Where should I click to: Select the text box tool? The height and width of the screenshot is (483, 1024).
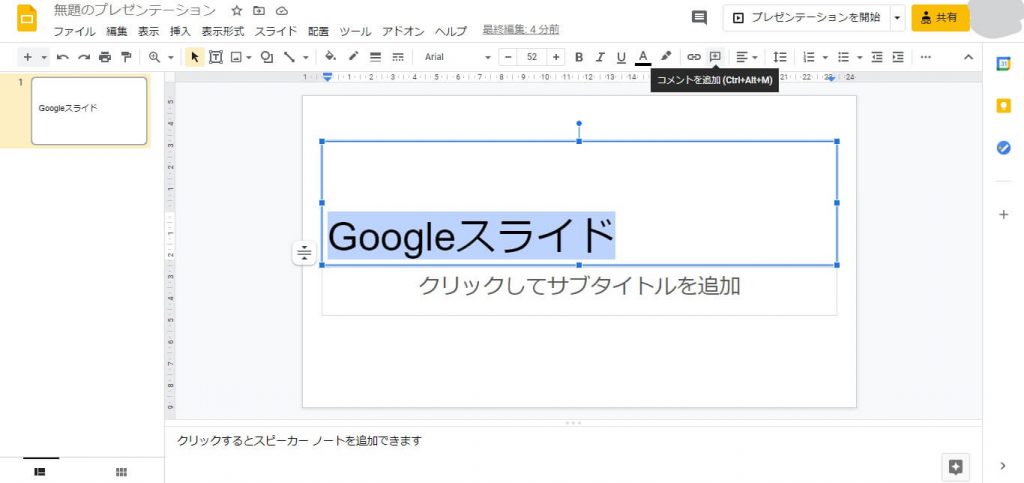[215, 57]
